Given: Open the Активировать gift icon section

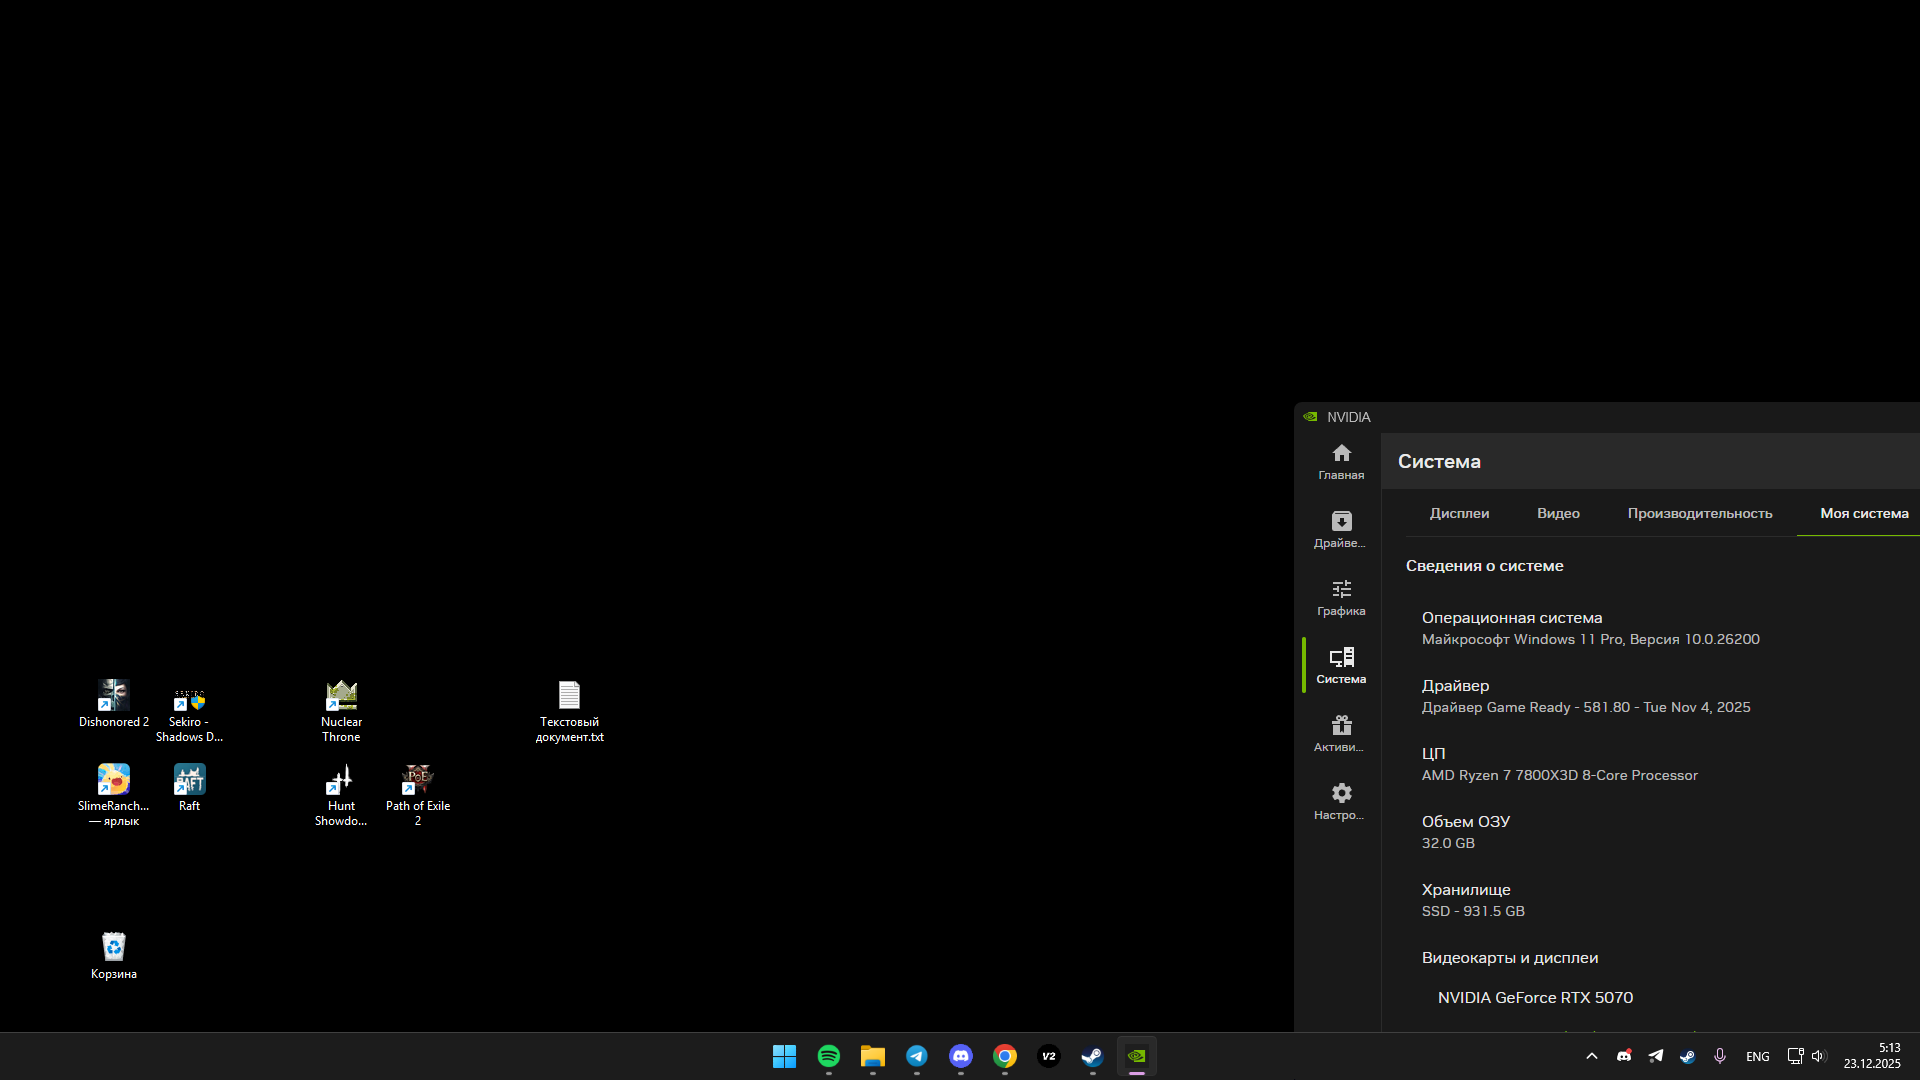Looking at the screenshot, I should point(1341,733).
